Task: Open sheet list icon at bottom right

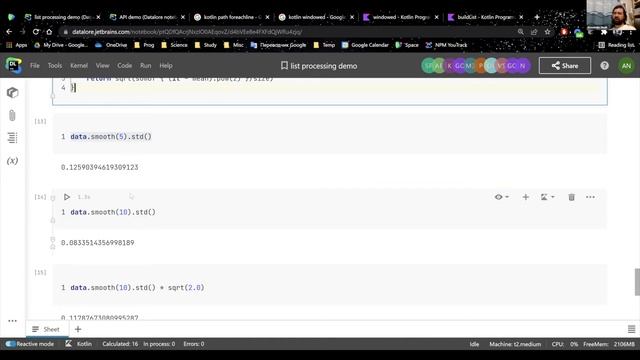Action: point(631,329)
